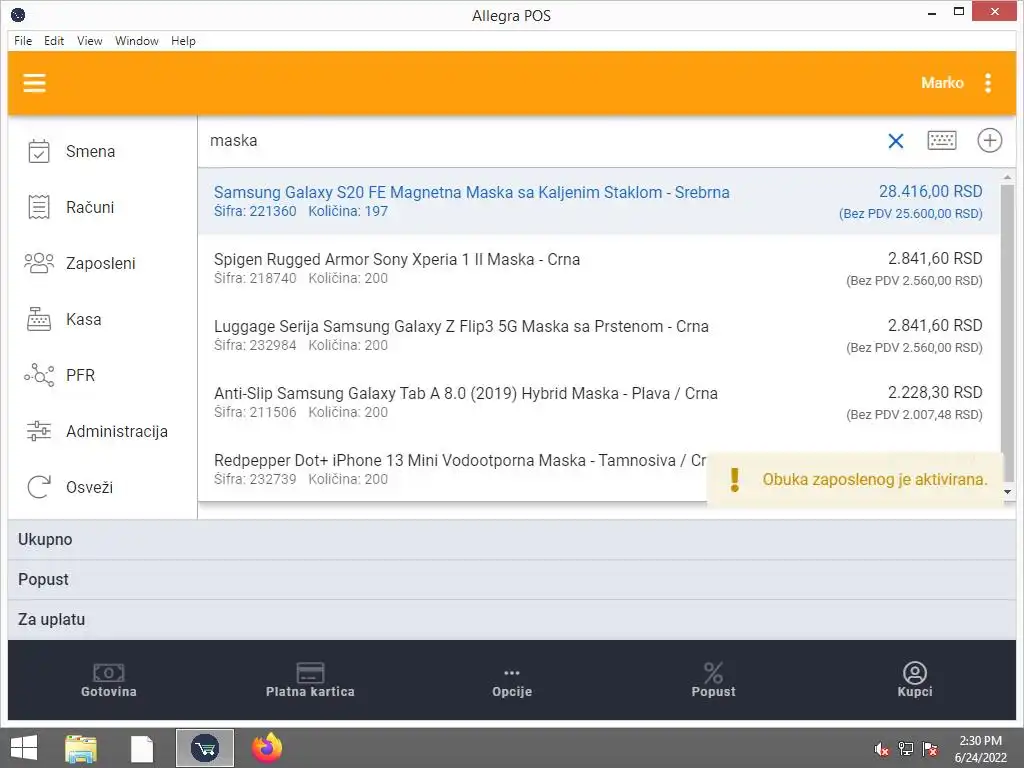
Task: Click Bez PDV 2.007,48 RSD text
Action: [914, 415]
